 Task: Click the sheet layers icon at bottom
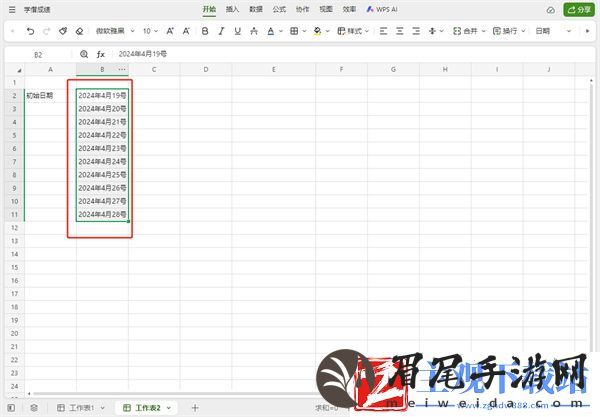(34, 408)
